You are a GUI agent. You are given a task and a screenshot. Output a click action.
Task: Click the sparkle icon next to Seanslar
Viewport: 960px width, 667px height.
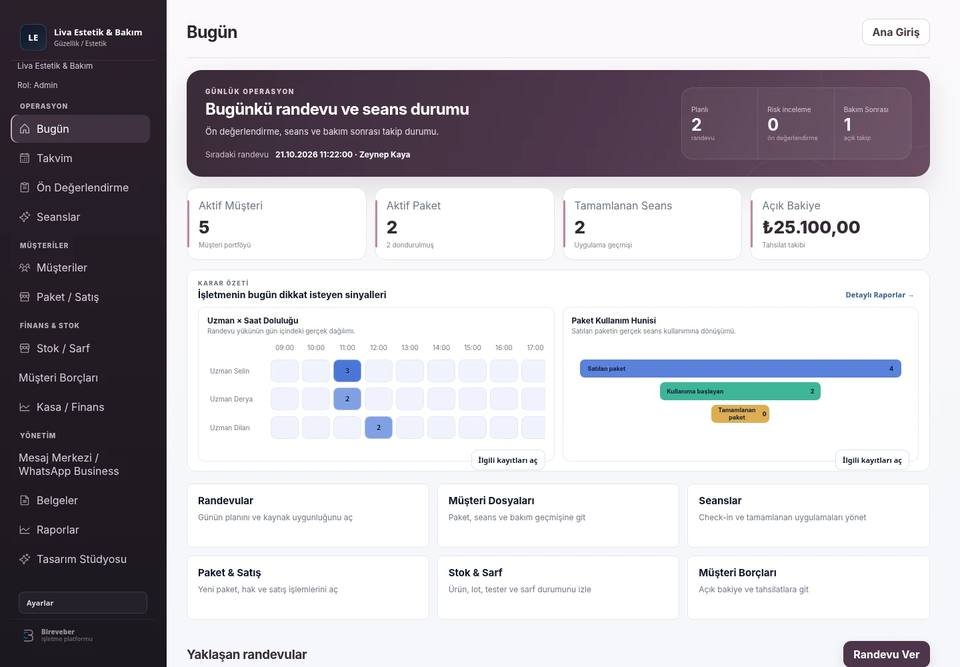pyautogui.click(x=24, y=217)
